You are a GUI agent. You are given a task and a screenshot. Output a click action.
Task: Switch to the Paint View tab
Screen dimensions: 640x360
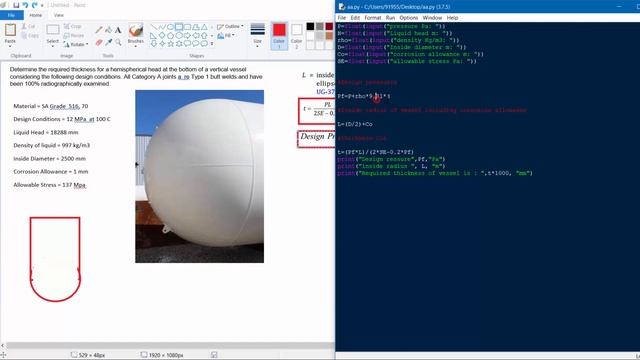pos(59,15)
